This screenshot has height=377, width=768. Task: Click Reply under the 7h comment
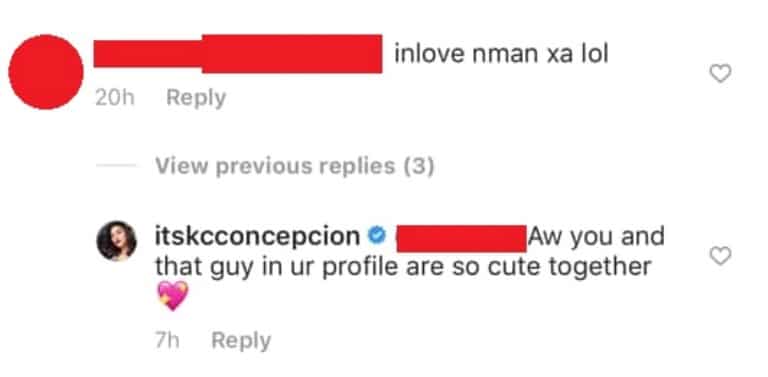pos(240,340)
